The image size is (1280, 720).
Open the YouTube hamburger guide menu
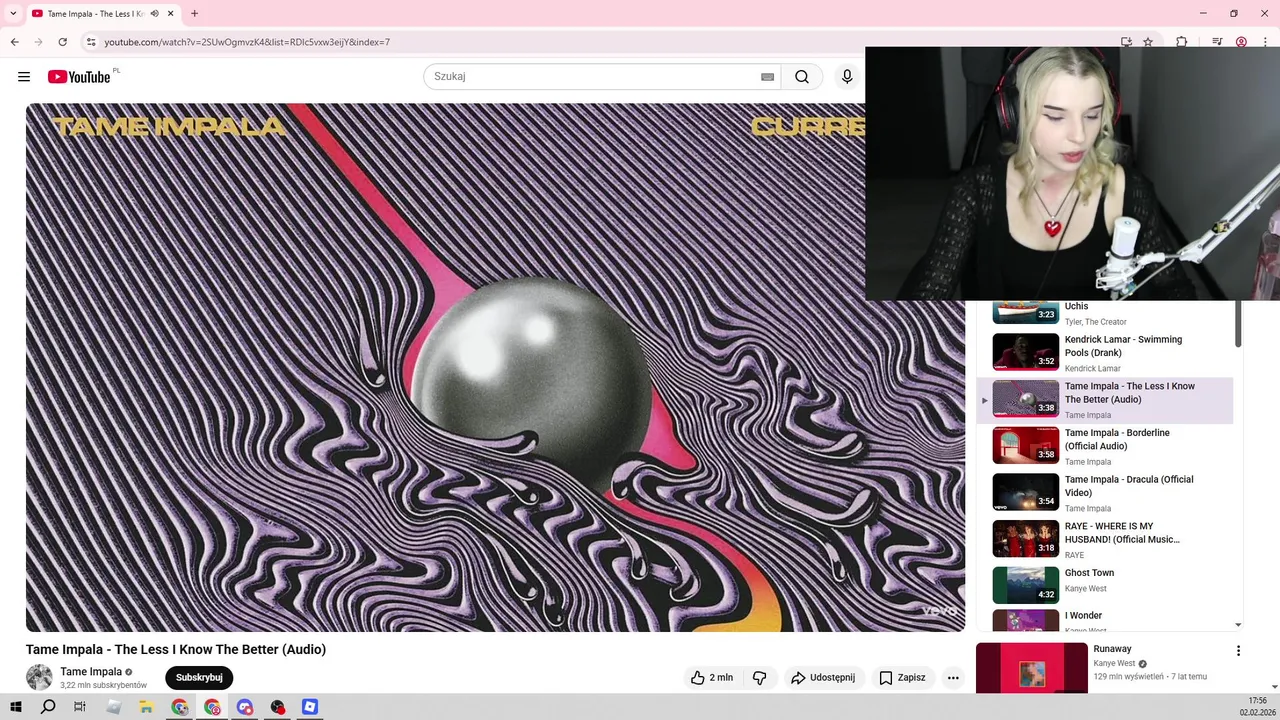point(24,77)
